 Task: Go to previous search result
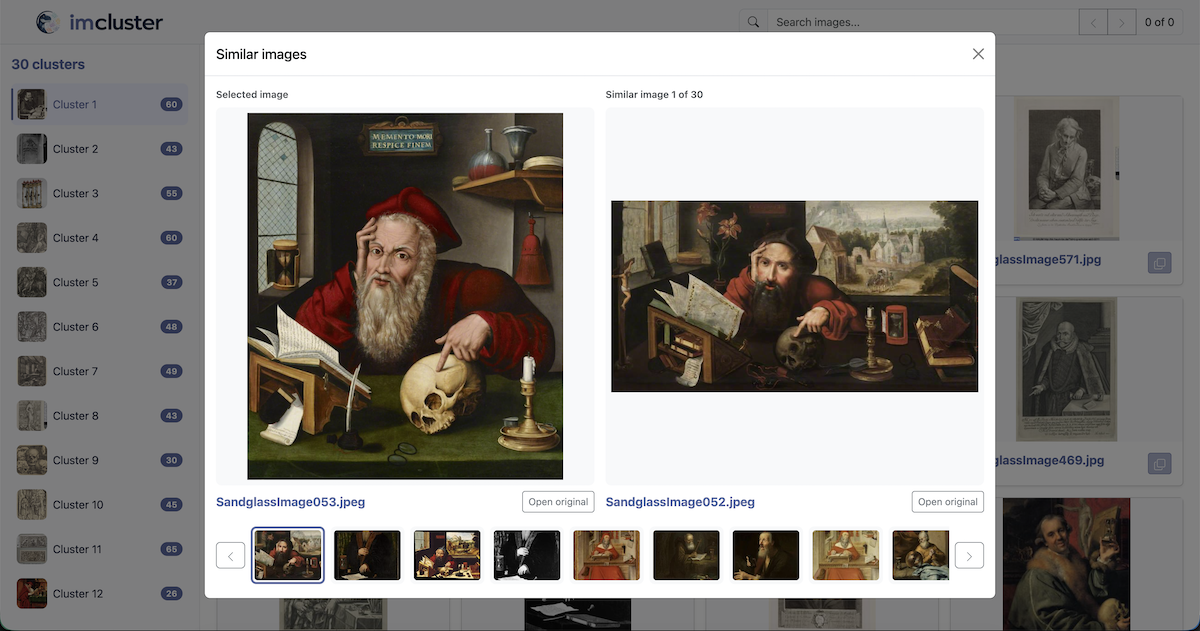click(x=1094, y=22)
